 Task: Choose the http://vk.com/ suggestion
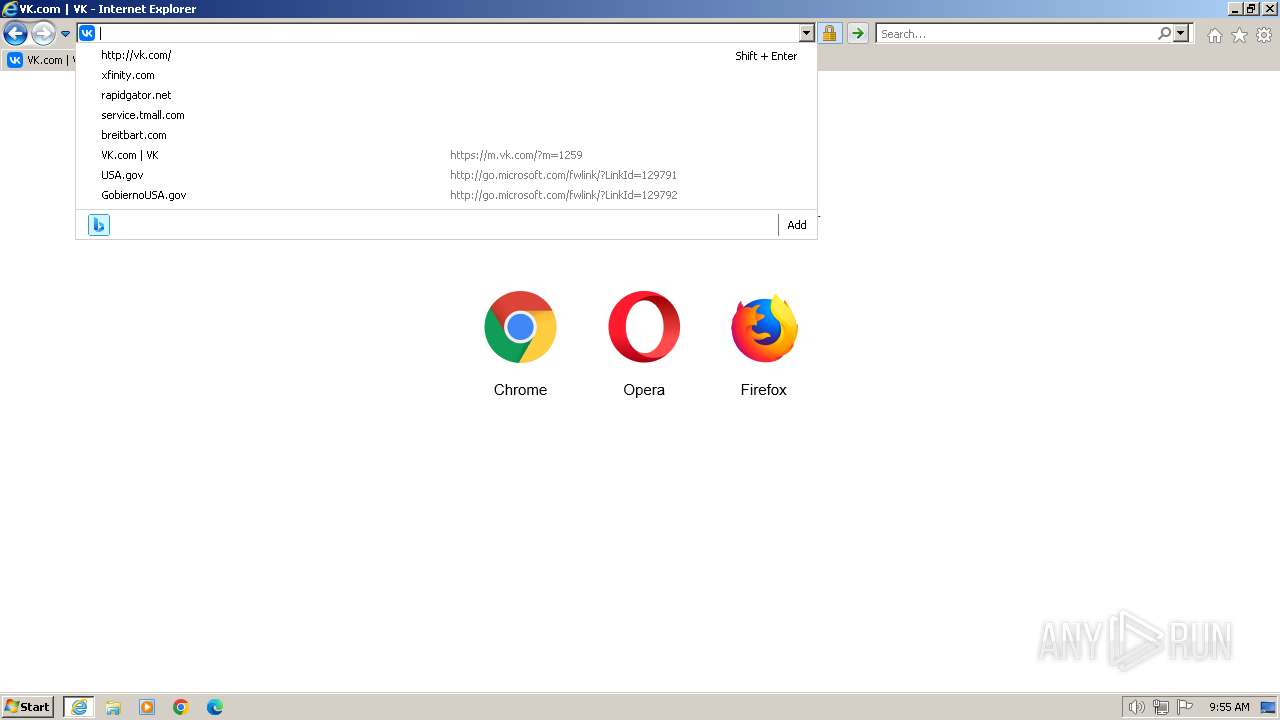(446, 55)
